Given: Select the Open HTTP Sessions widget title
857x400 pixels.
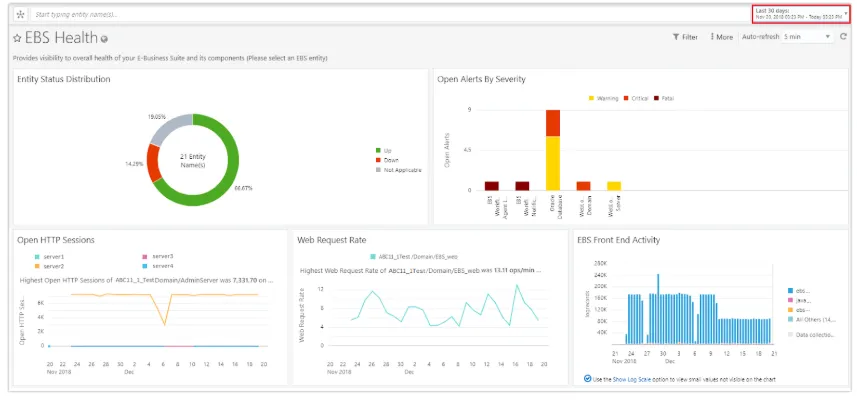Looking at the screenshot, I should [x=56, y=240].
